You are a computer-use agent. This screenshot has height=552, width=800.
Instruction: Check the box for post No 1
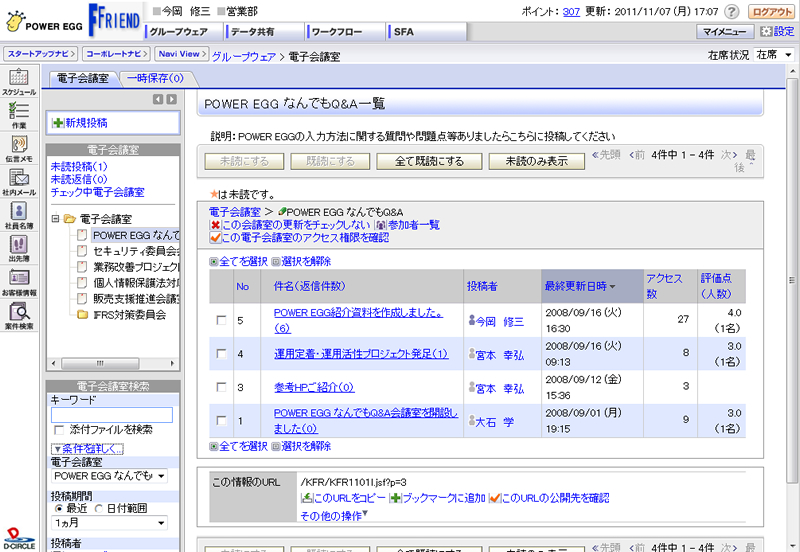[x=221, y=420]
